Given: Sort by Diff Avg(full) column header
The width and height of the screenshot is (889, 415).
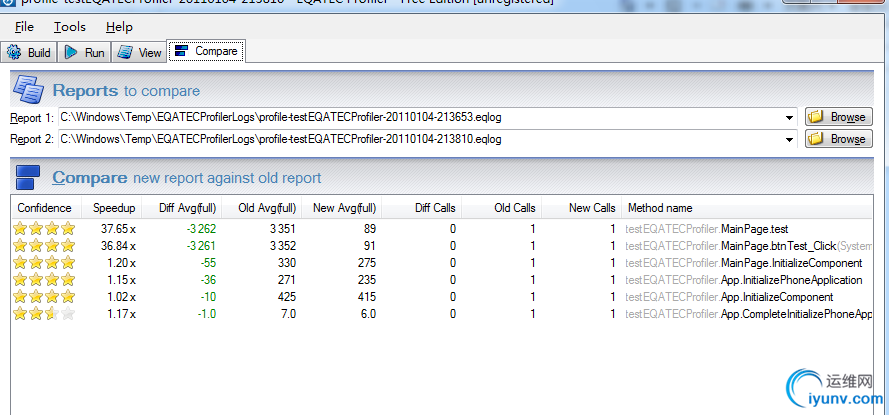Looking at the screenshot, I should tap(182, 208).
